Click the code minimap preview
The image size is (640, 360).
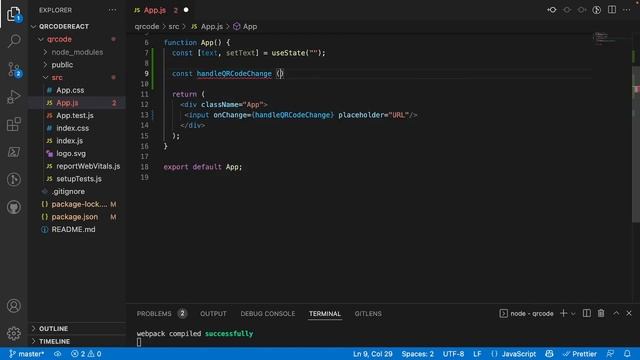click(606, 39)
